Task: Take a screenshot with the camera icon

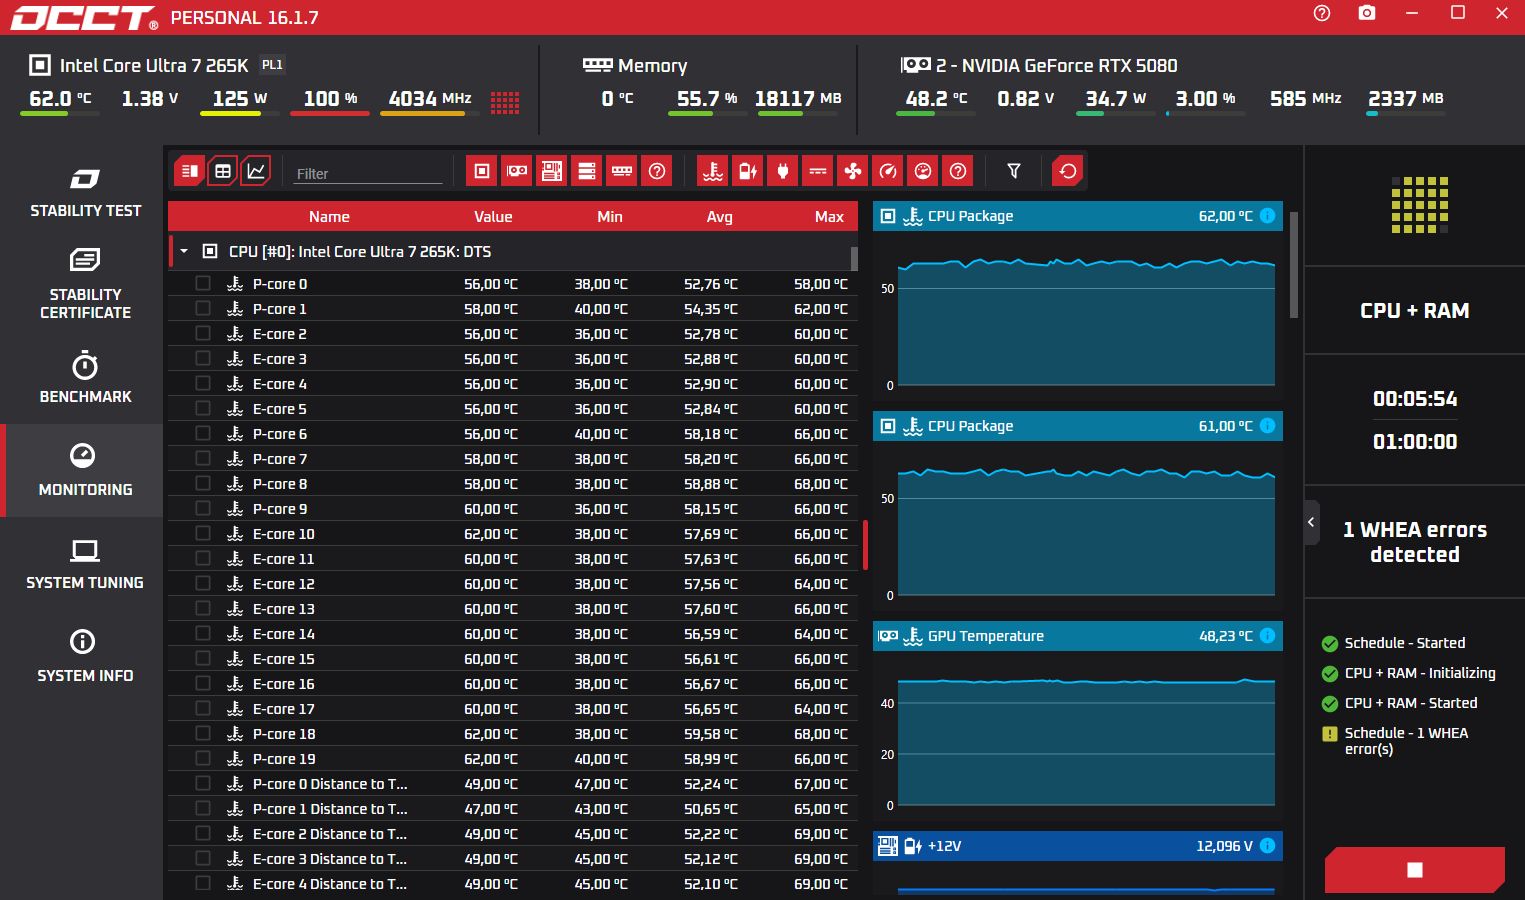Action: tap(1367, 13)
